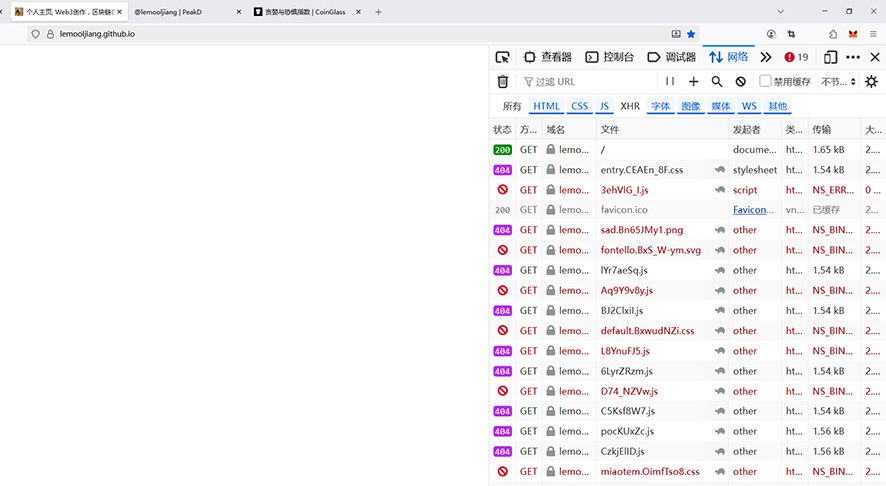
Task: Enable the 禁用缓存 checkbox
Action: pyautogui.click(x=765, y=82)
